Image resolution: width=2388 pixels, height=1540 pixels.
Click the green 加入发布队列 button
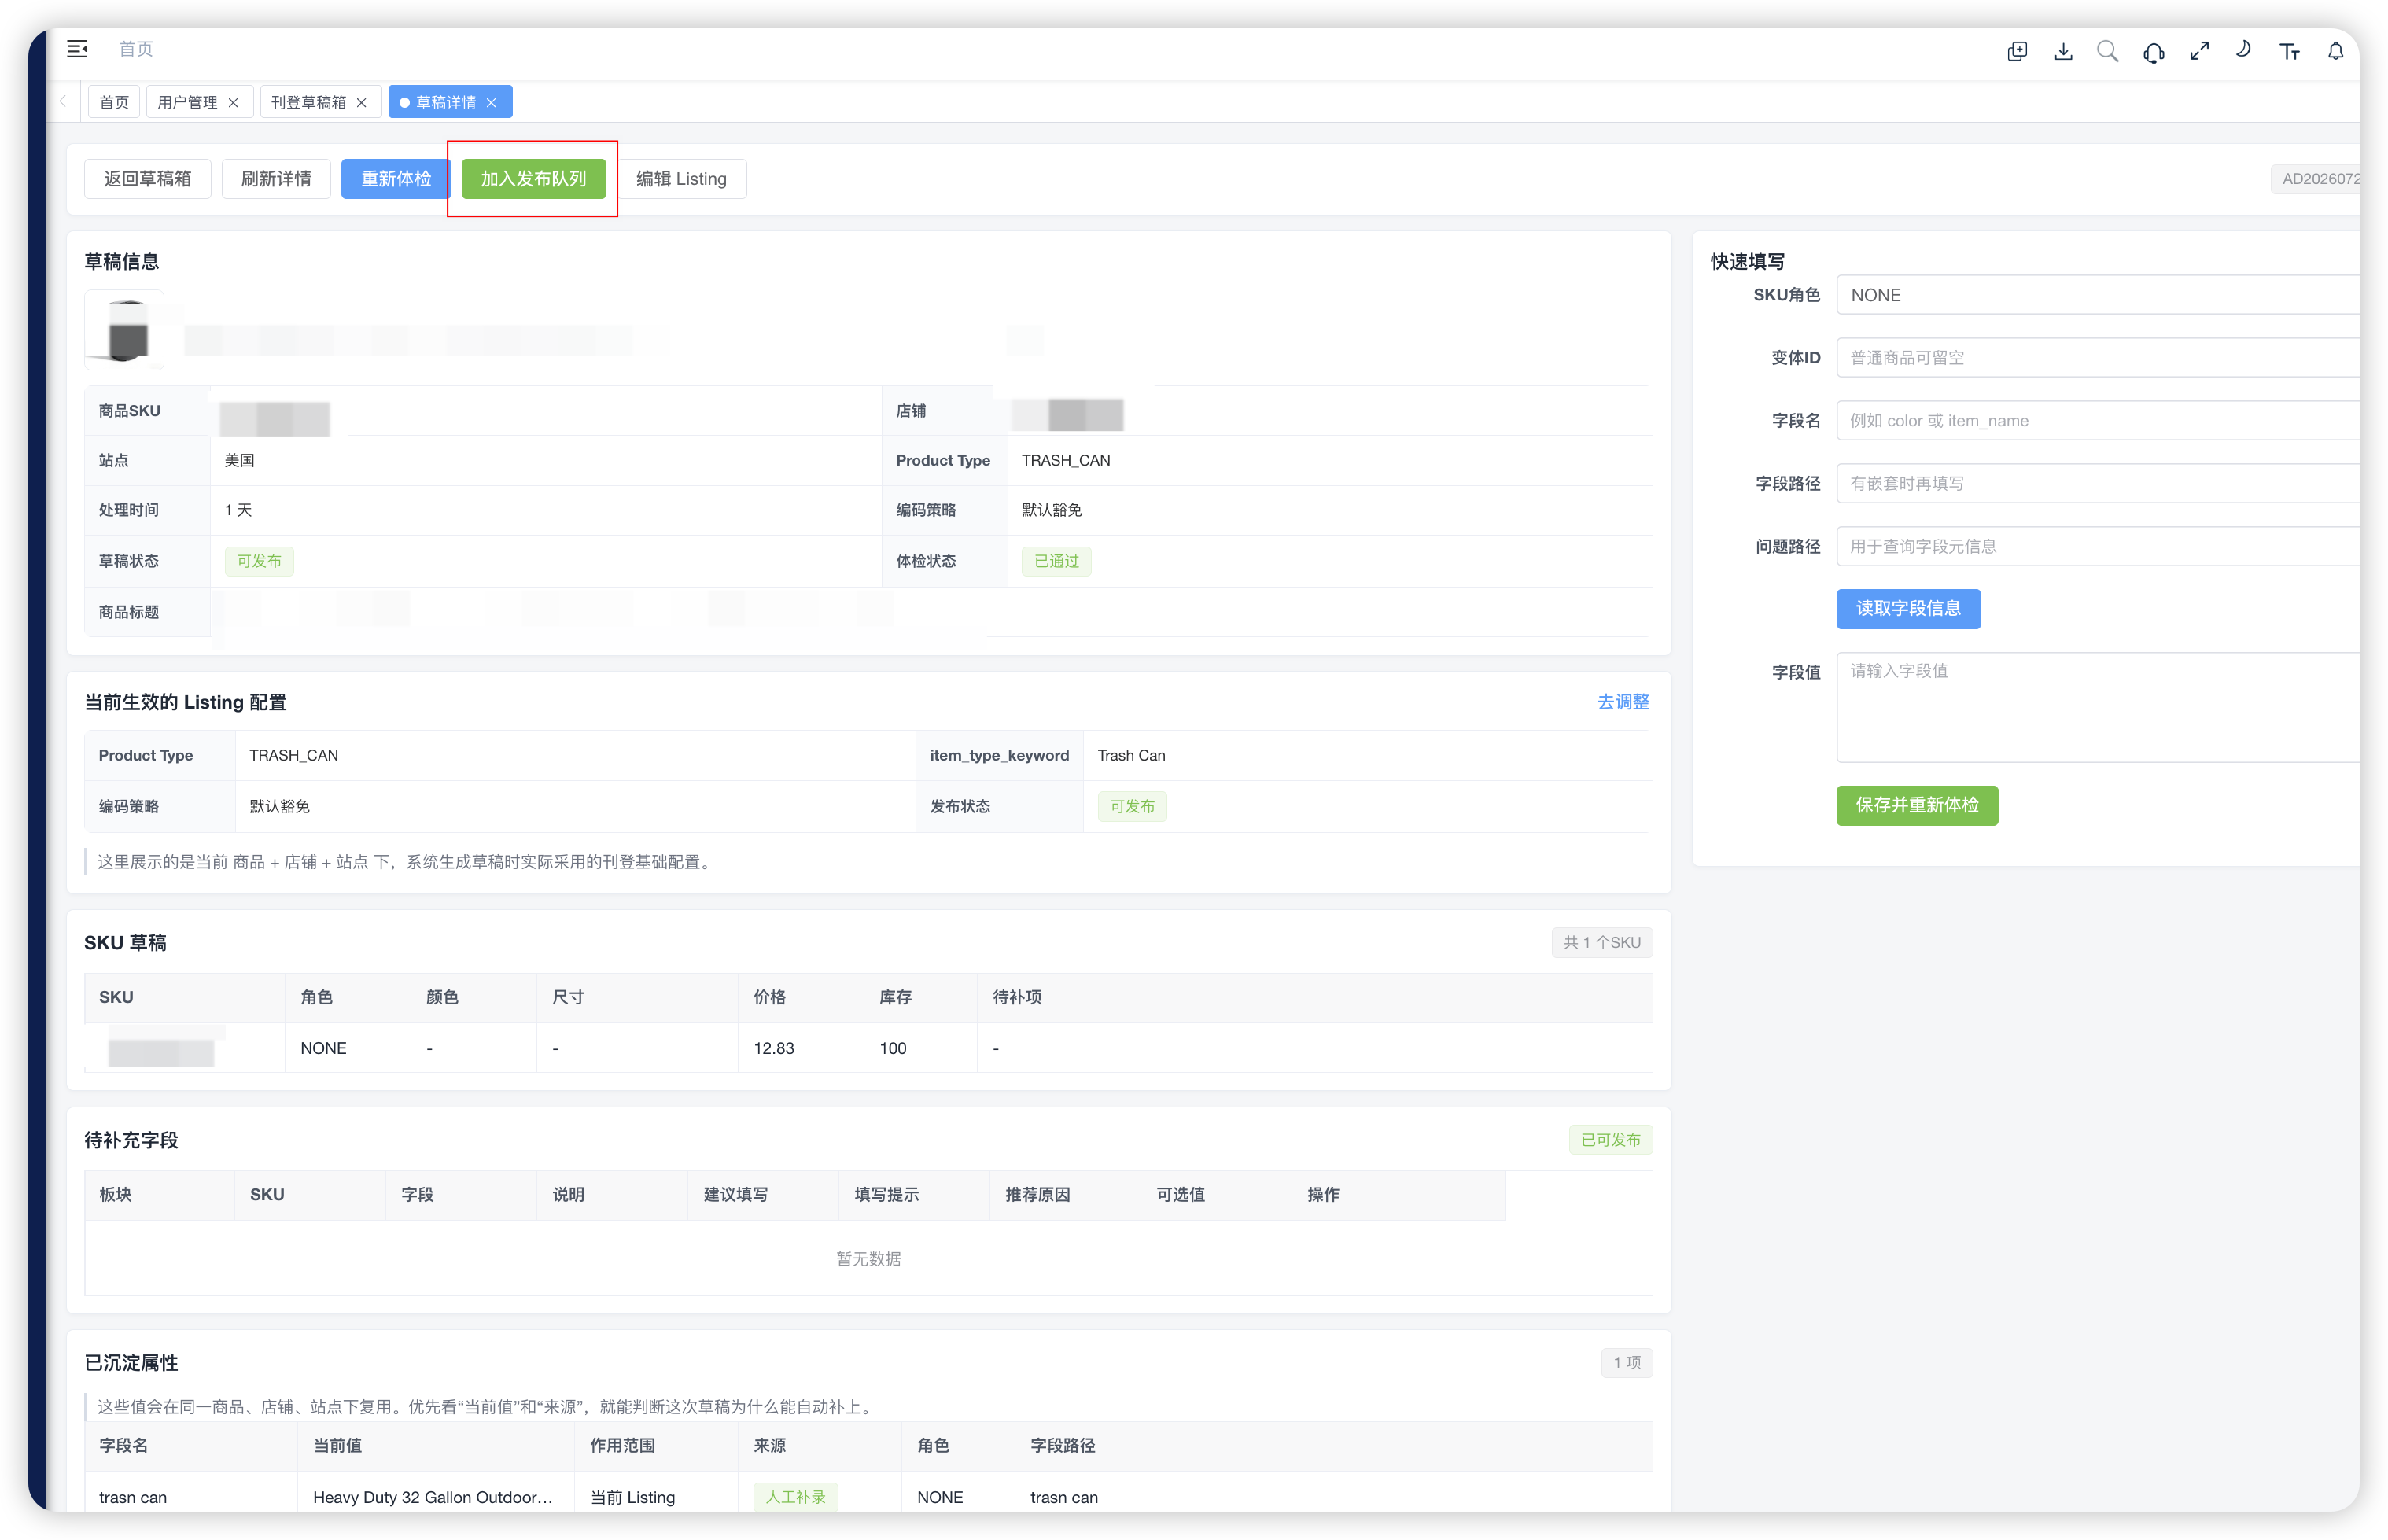(x=534, y=179)
